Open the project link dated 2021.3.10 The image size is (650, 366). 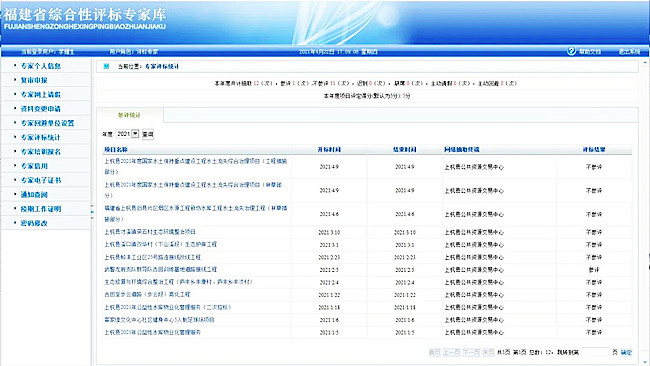(150, 232)
